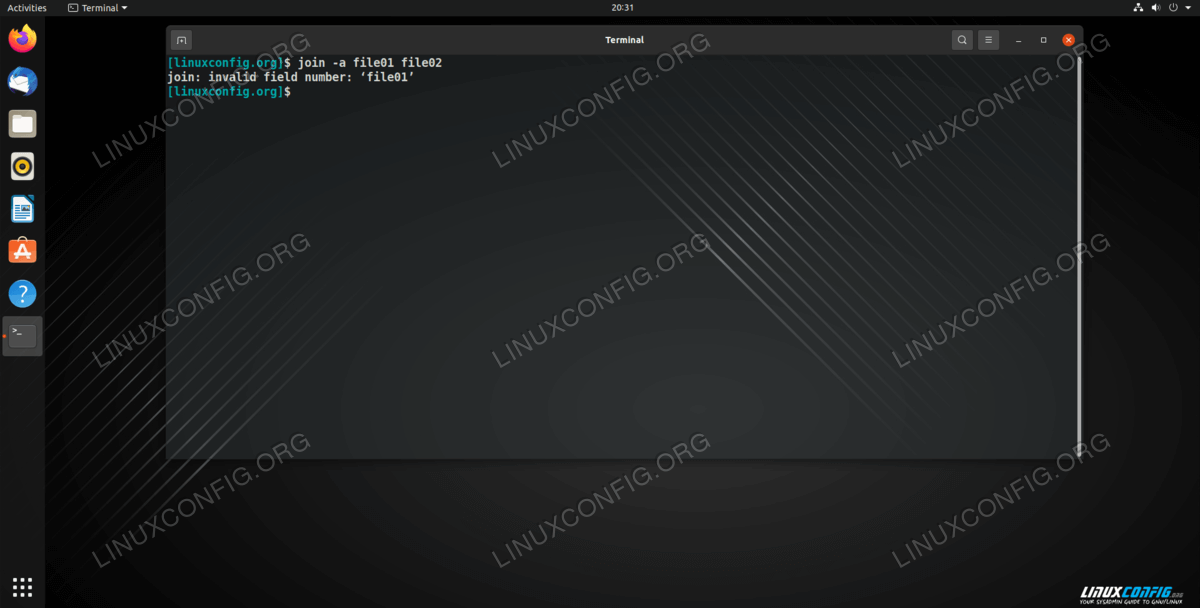Open the clock showing 20:31
Image resolution: width=1200 pixels, height=608 pixels.
click(x=622, y=8)
